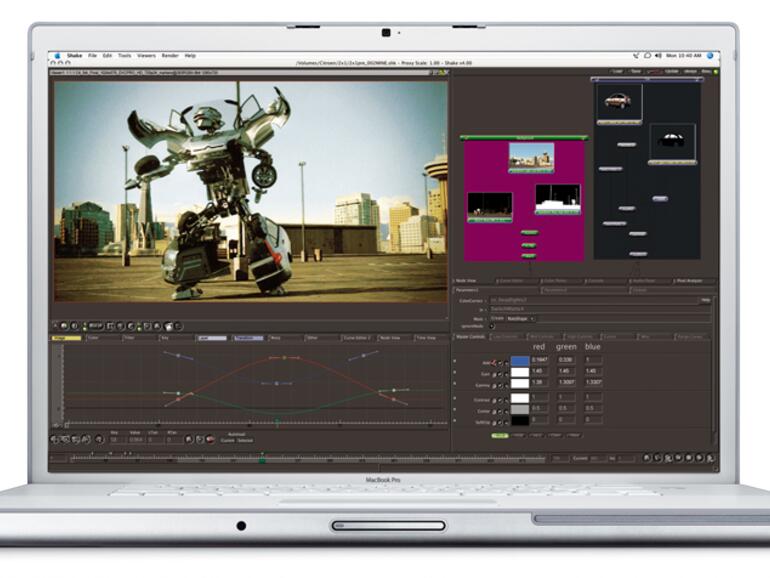Toggle the ignoreNode switch
Screen dimensions: 770x578
(x=492, y=326)
